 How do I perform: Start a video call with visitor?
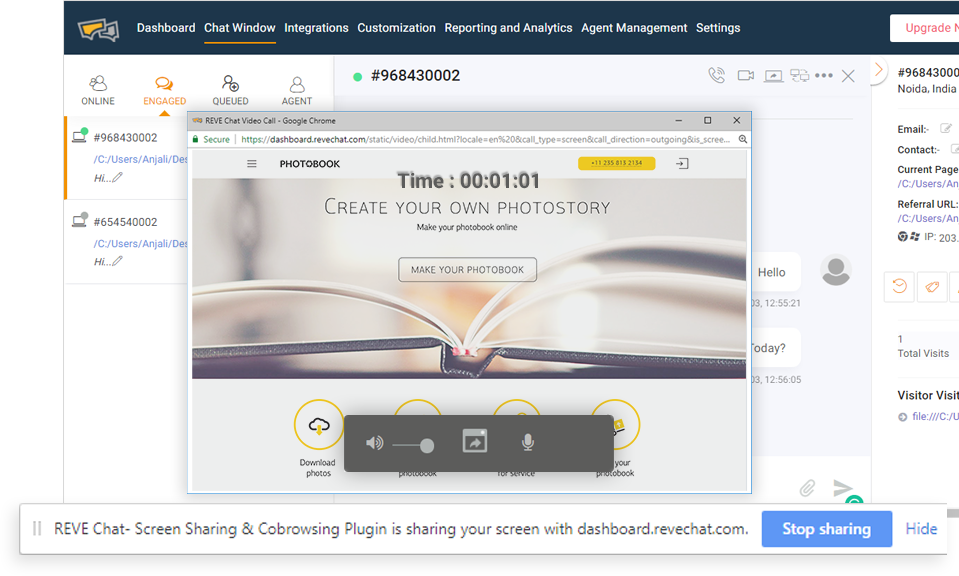pyautogui.click(x=746, y=75)
